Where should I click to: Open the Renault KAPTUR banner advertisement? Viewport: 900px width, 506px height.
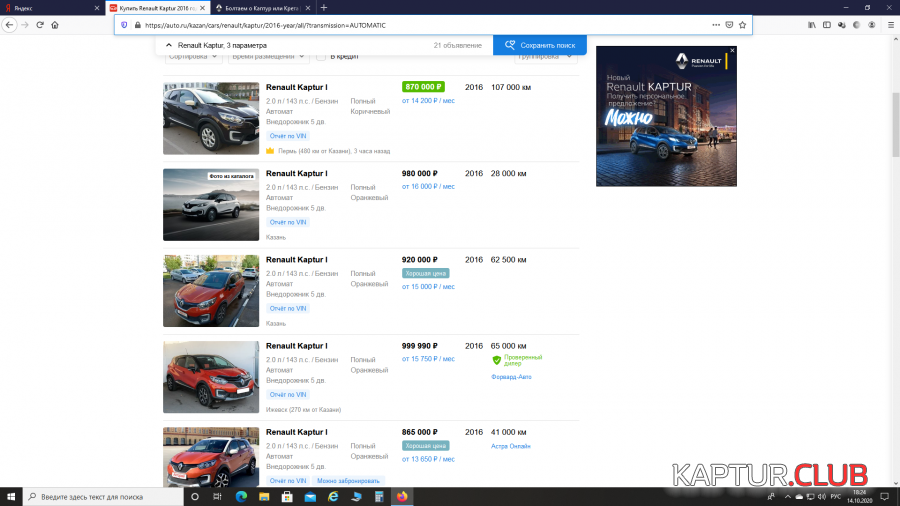(666, 116)
